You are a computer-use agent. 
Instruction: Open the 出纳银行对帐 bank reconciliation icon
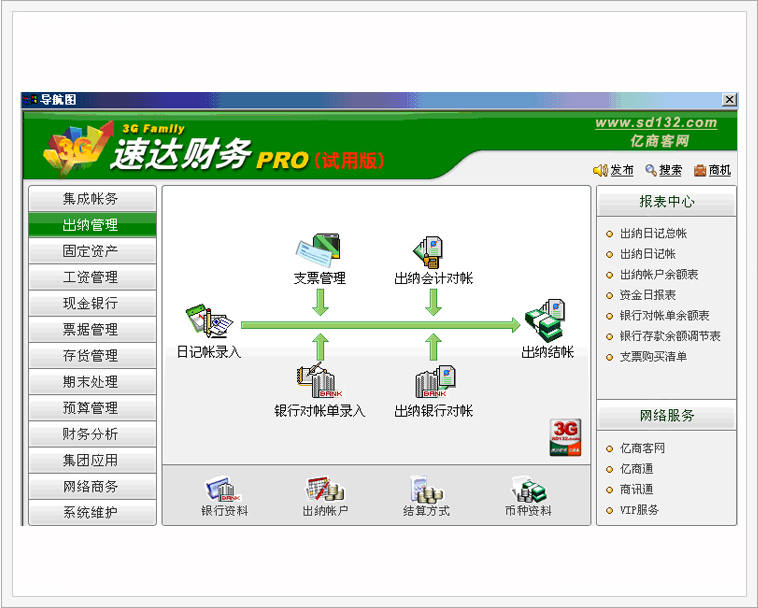(435, 381)
